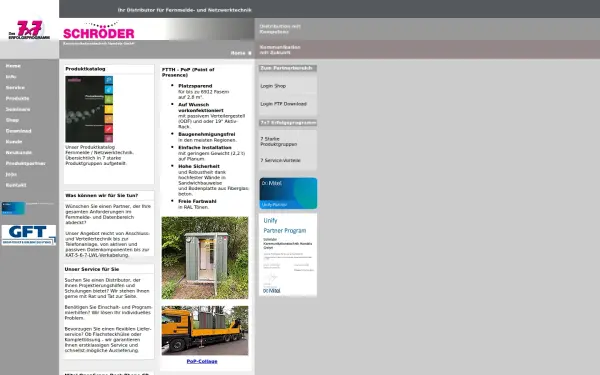Viewport: 600px width, 375px height.
Task: Click the Mitel Unify Partner banner
Action: tap(288, 193)
